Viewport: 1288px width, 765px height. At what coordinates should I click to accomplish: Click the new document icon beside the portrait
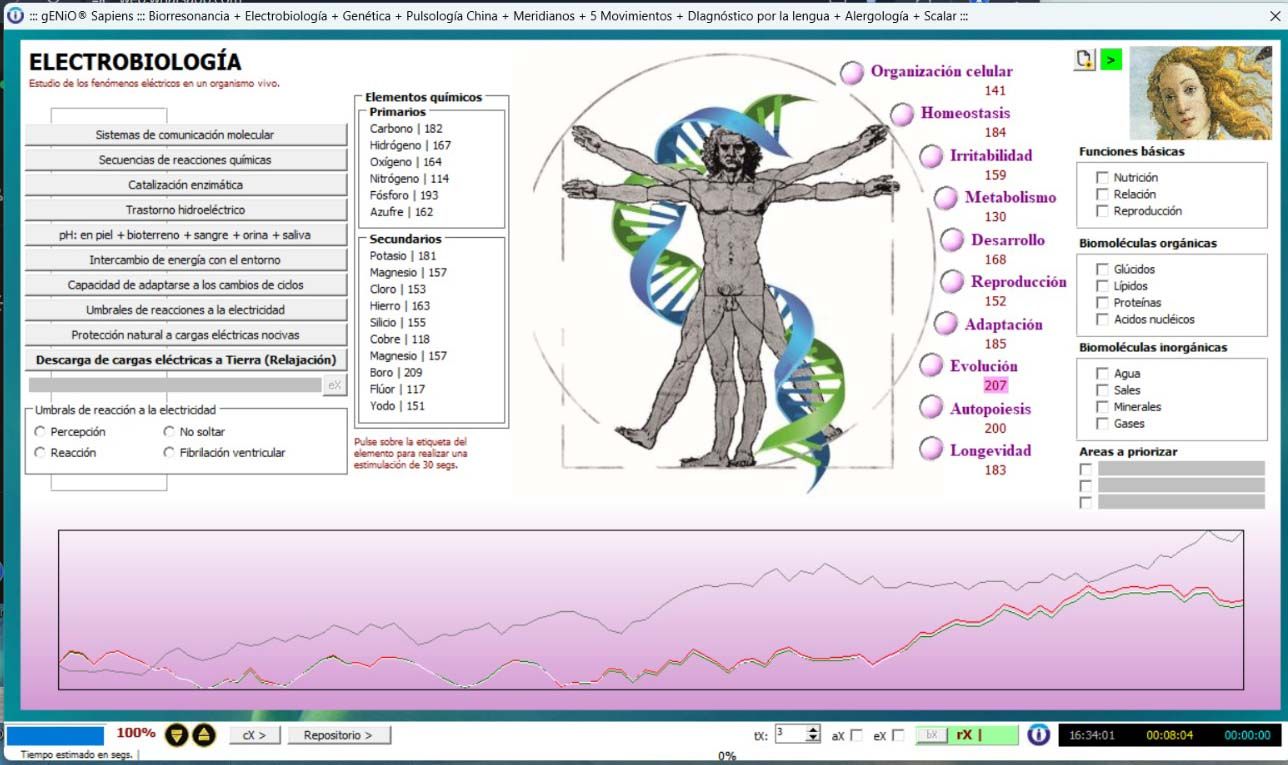[x=1084, y=60]
